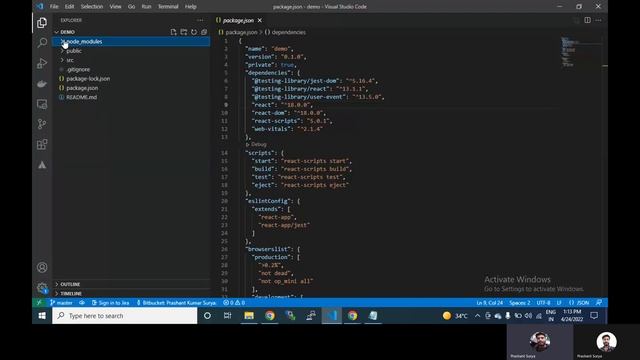Open the Remote Explorer monitor icon

tap(42, 104)
